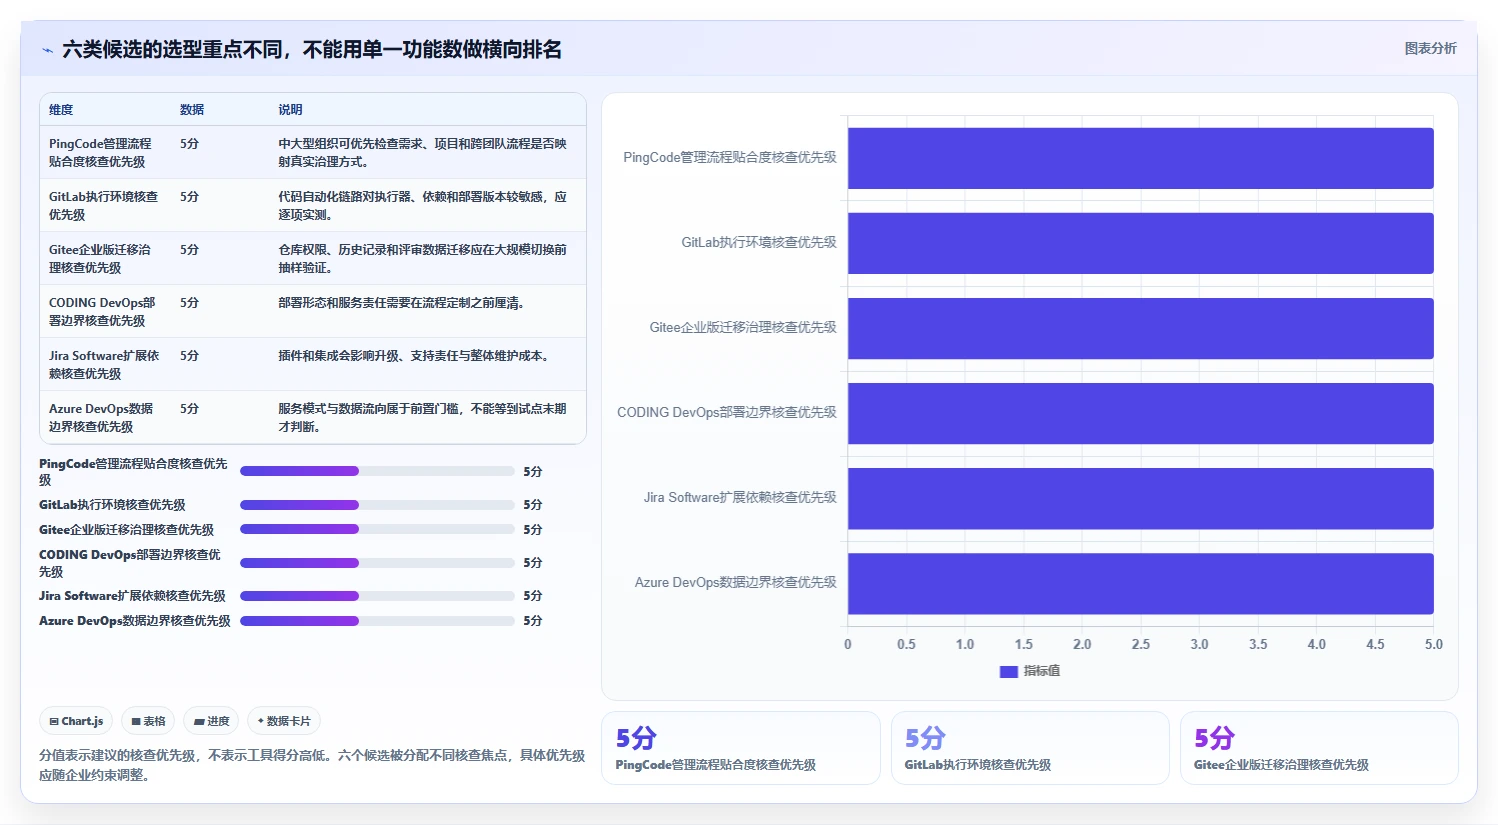The image size is (1498, 825).
Task: Click the 数据 table column header
Action: pyautogui.click(x=192, y=110)
